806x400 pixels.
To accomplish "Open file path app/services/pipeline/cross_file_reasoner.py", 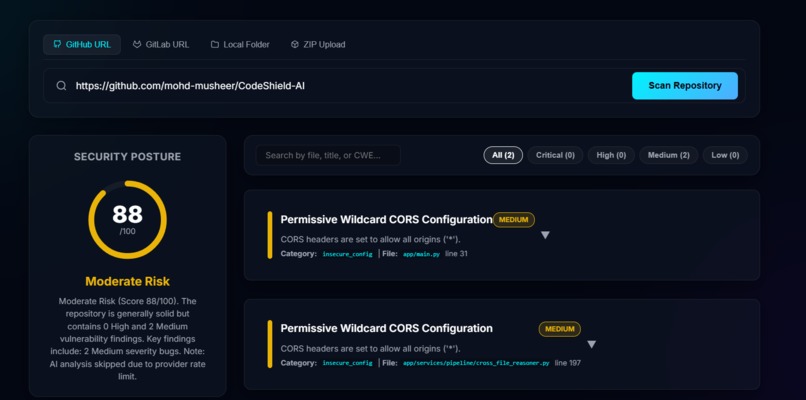I will pos(476,363).
